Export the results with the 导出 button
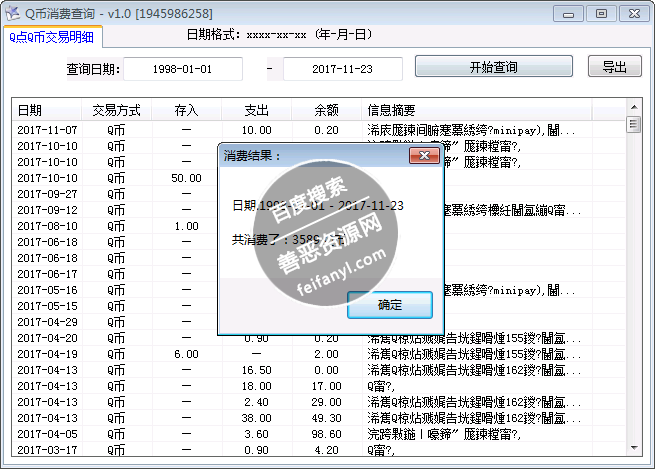The width and height of the screenshot is (655, 469). click(614, 68)
